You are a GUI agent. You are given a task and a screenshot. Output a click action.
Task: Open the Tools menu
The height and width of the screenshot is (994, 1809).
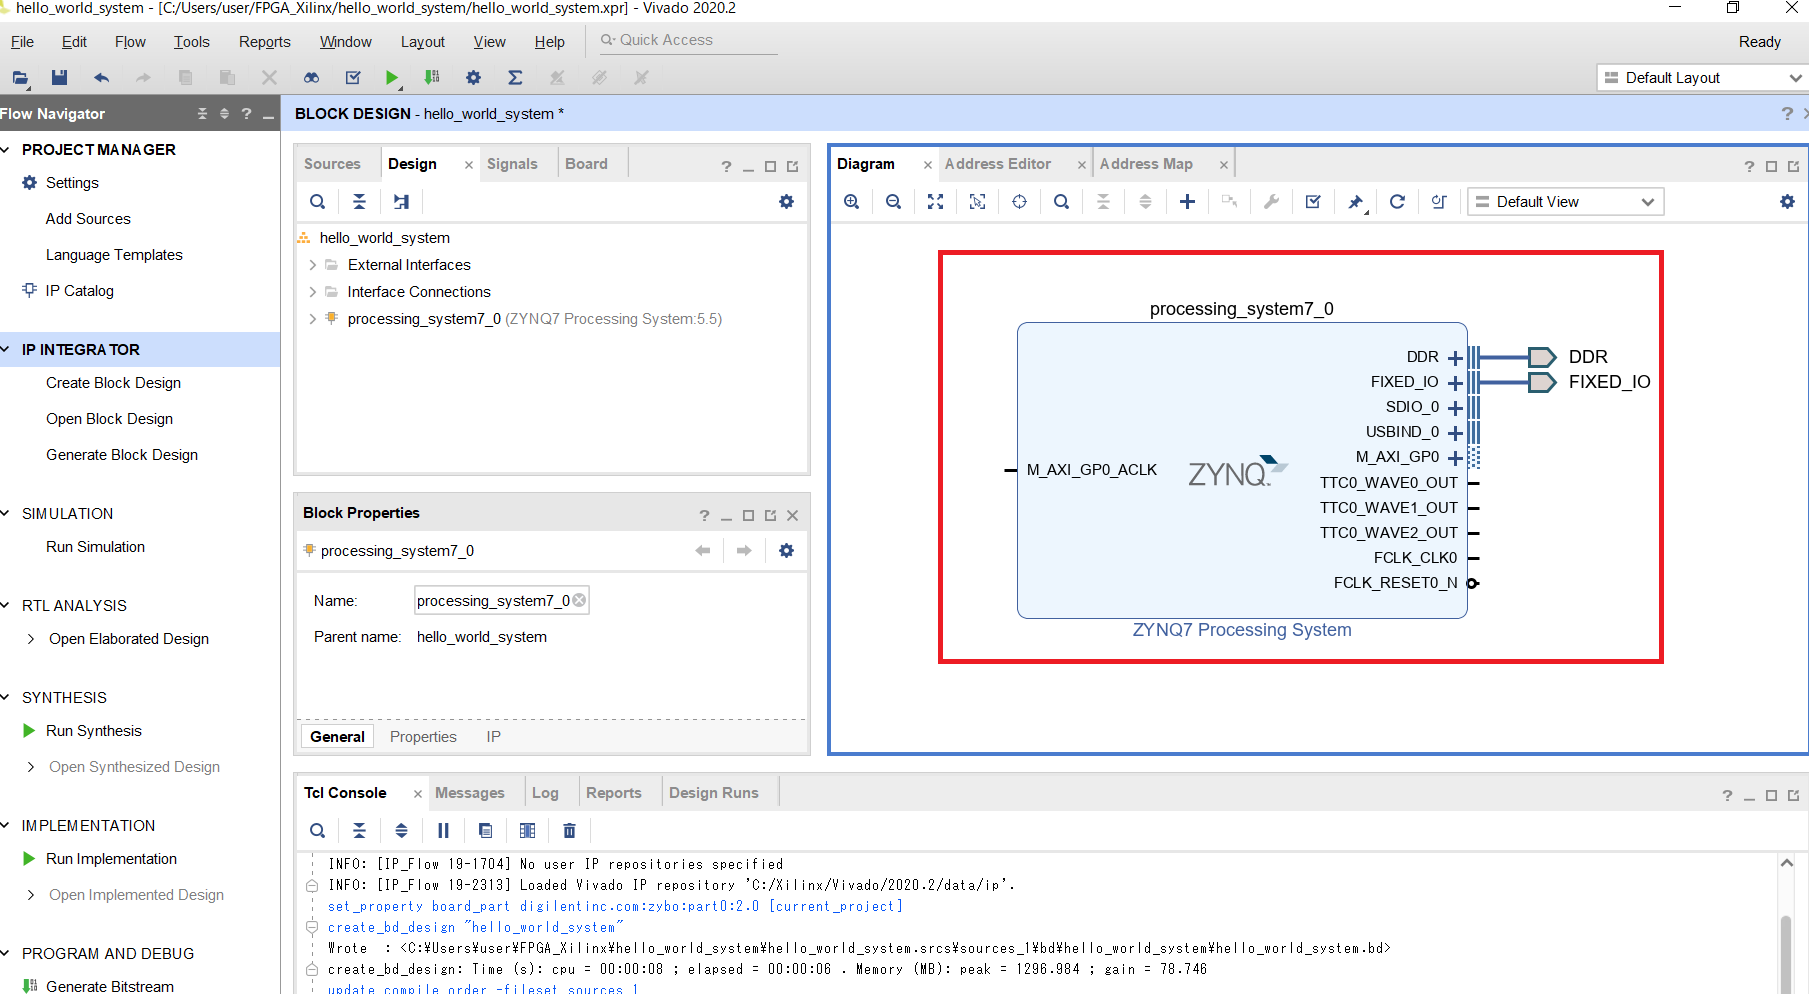pyautogui.click(x=191, y=42)
